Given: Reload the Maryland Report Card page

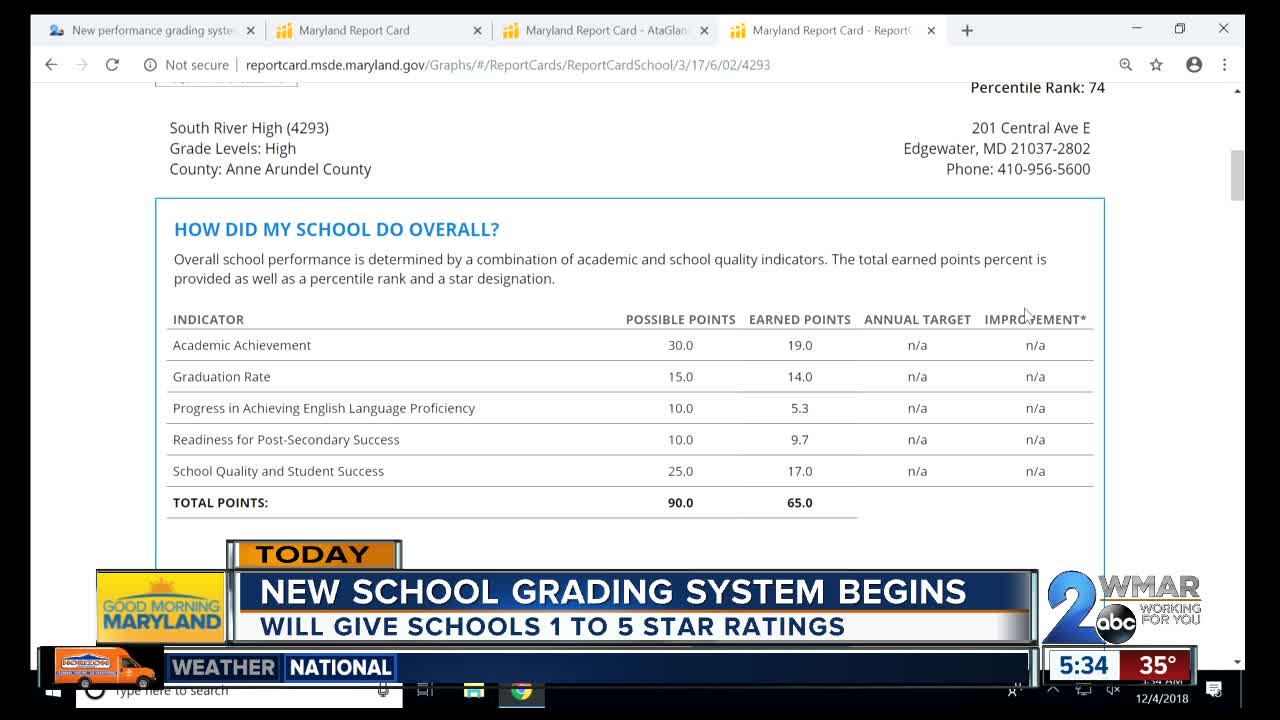Looking at the screenshot, I should [x=112, y=64].
